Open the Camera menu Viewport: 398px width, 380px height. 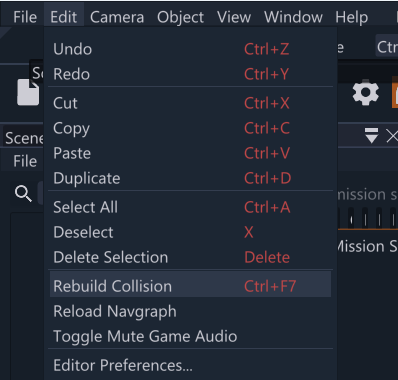(117, 17)
